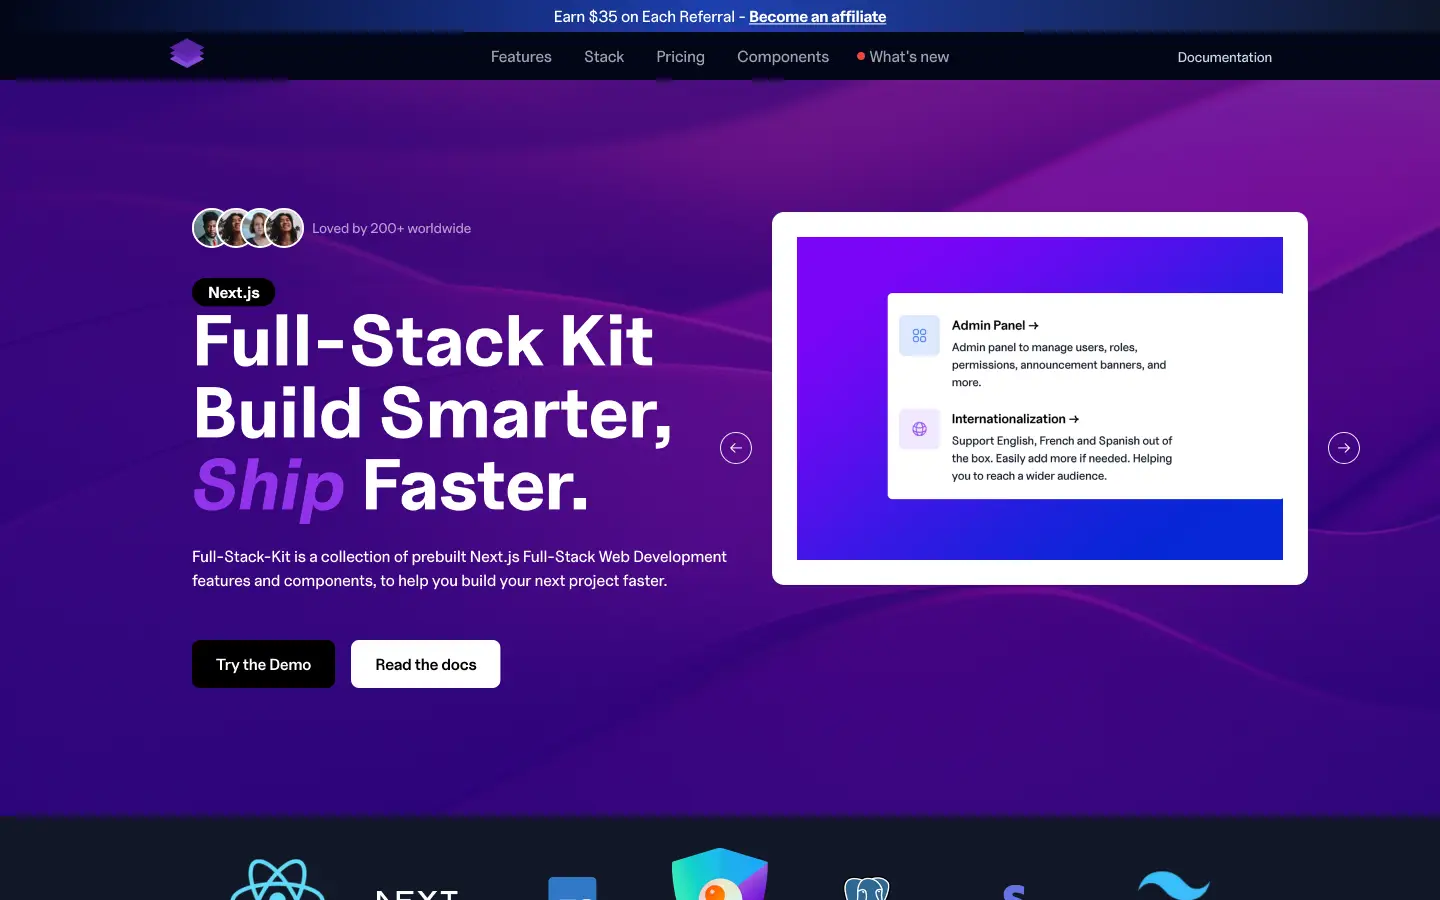This screenshot has height=900, width=1440.
Task: Click the Try the Demo button
Action: [x=263, y=664]
